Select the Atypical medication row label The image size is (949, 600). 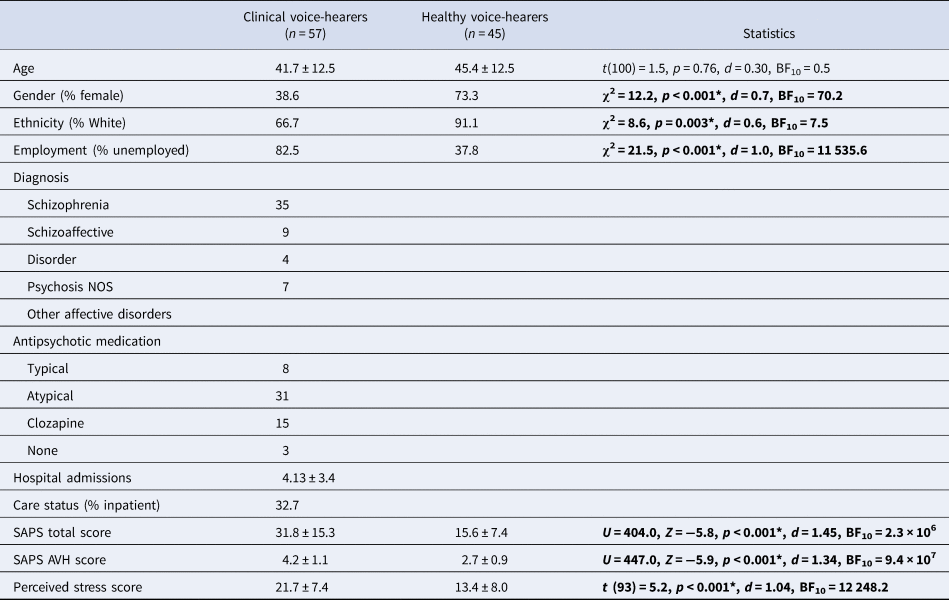tap(50, 396)
